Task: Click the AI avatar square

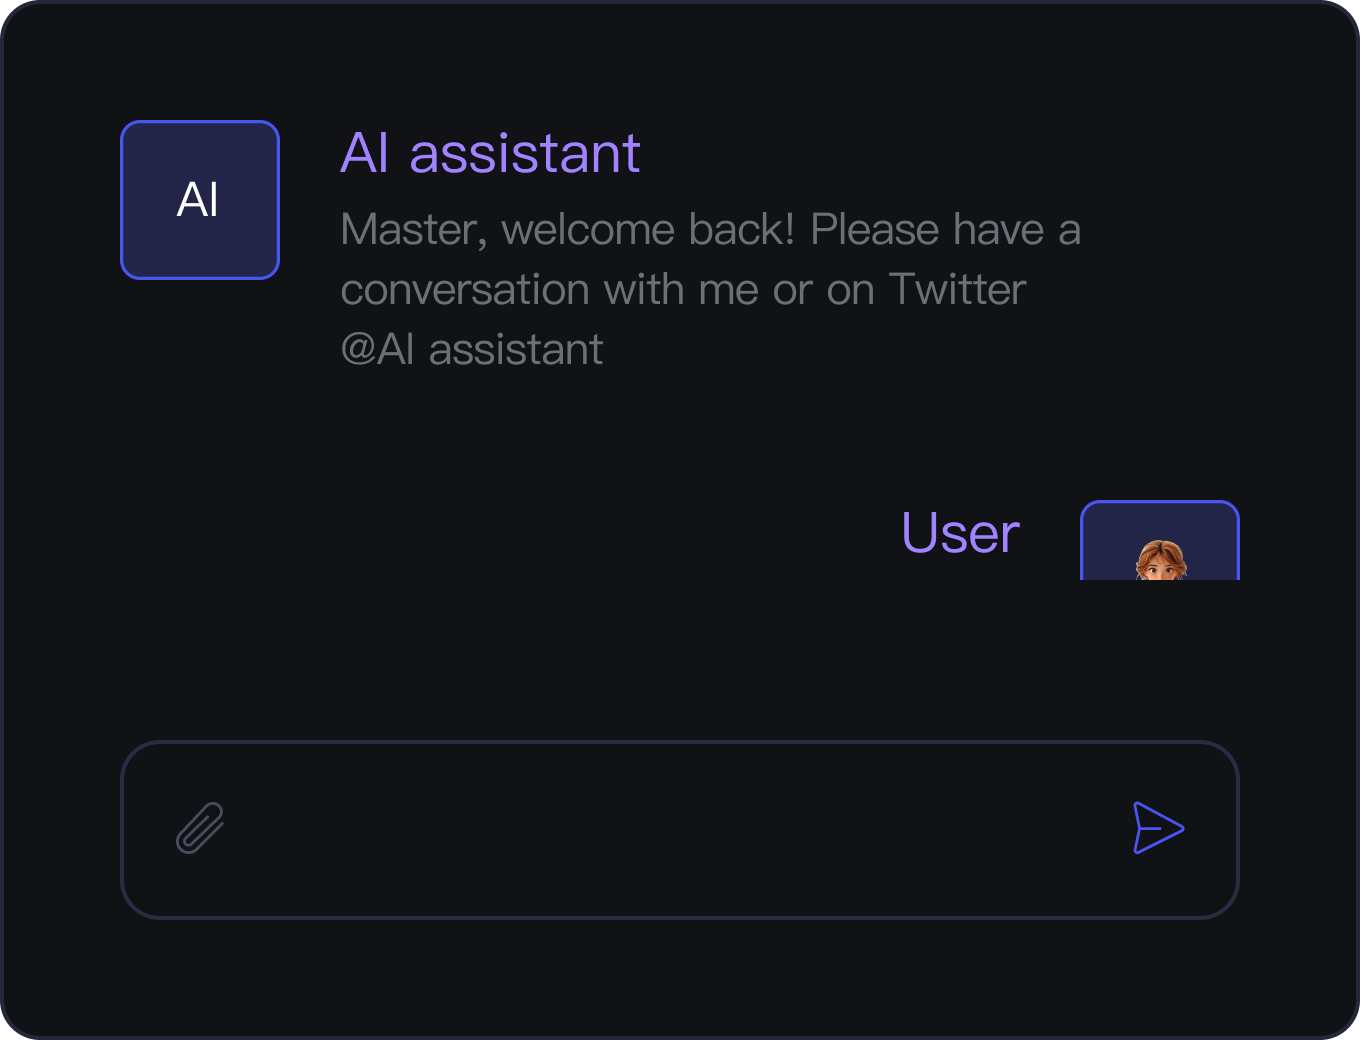Action: 200,200
